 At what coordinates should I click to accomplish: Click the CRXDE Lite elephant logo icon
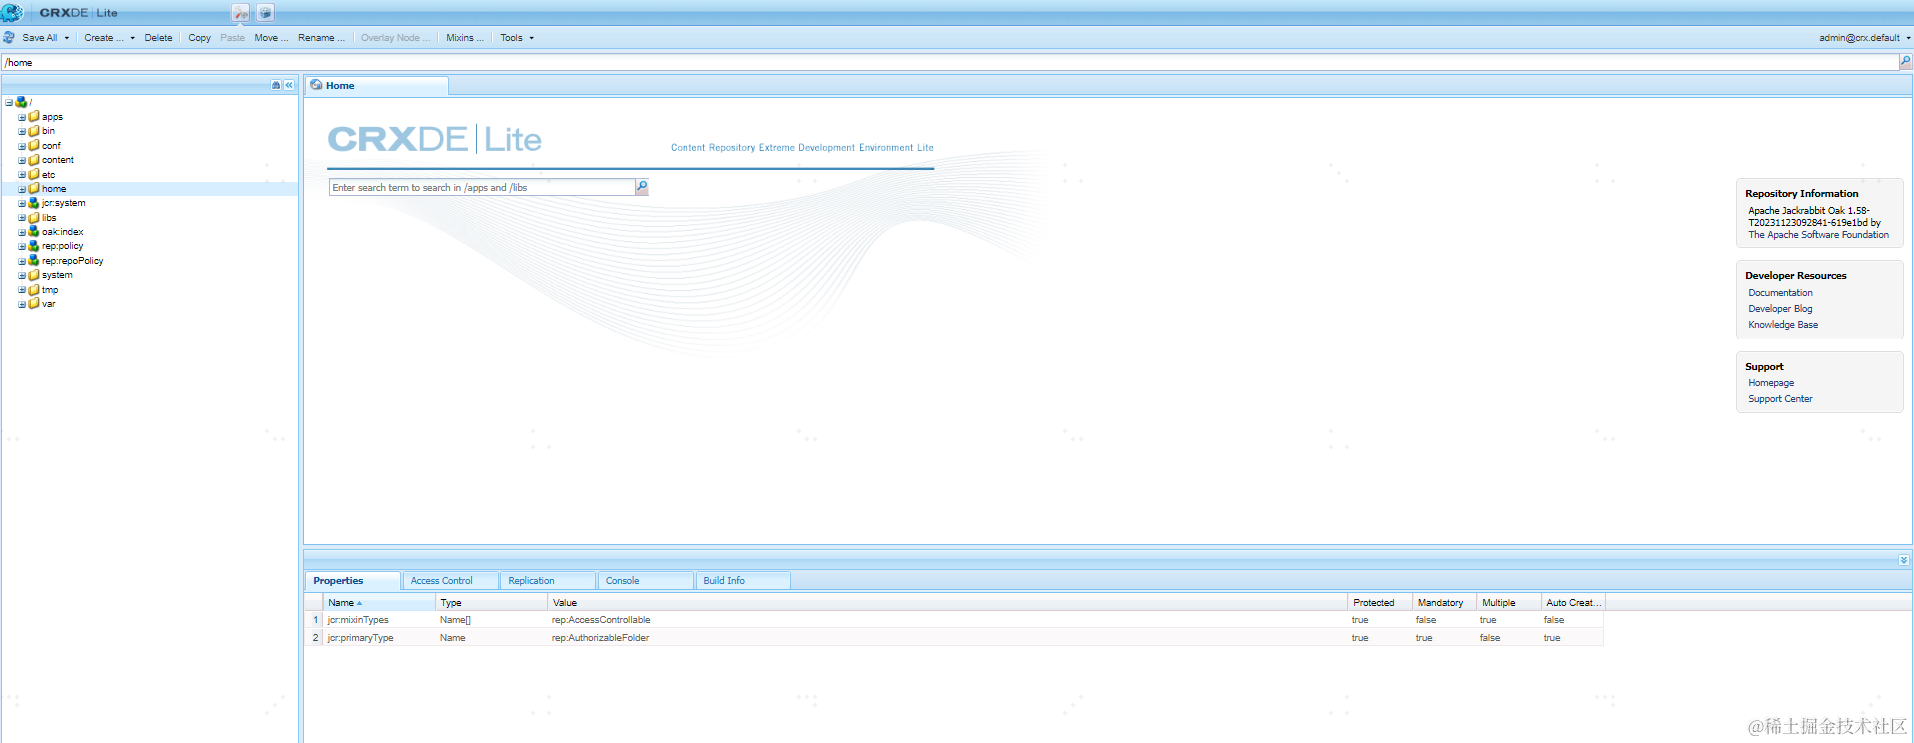[12, 12]
